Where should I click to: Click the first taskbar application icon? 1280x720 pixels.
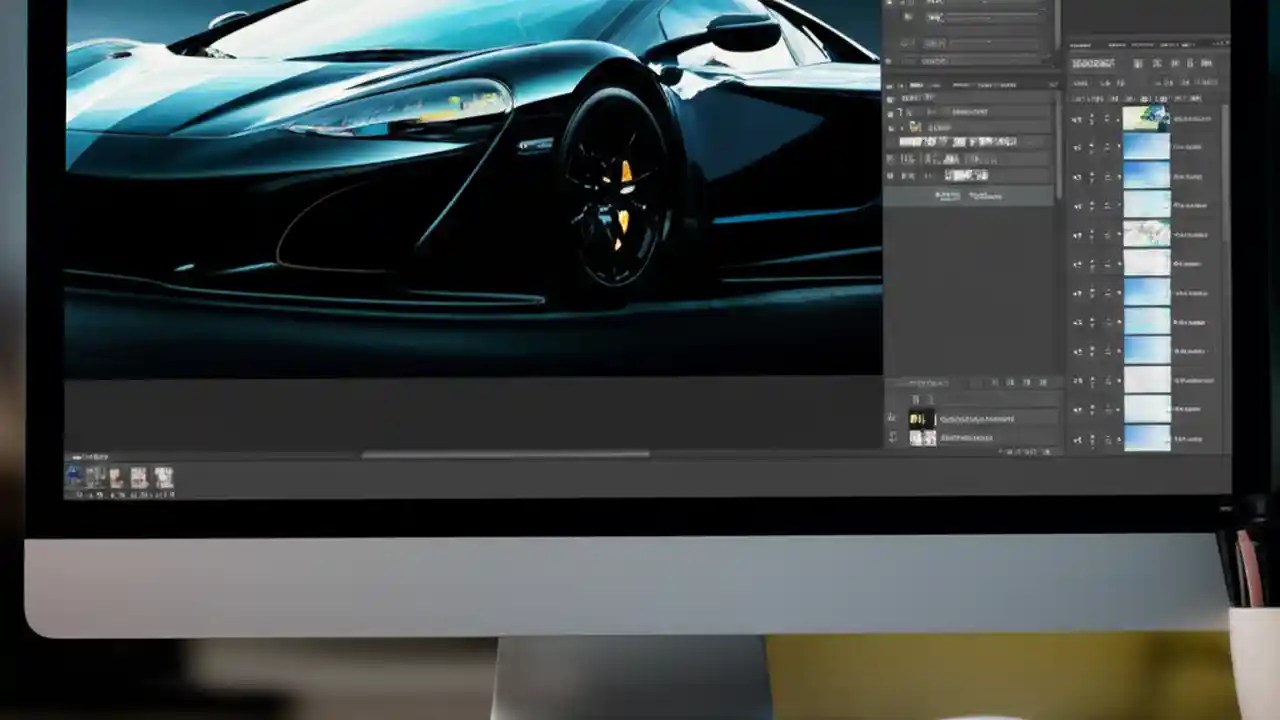coord(73,478)
